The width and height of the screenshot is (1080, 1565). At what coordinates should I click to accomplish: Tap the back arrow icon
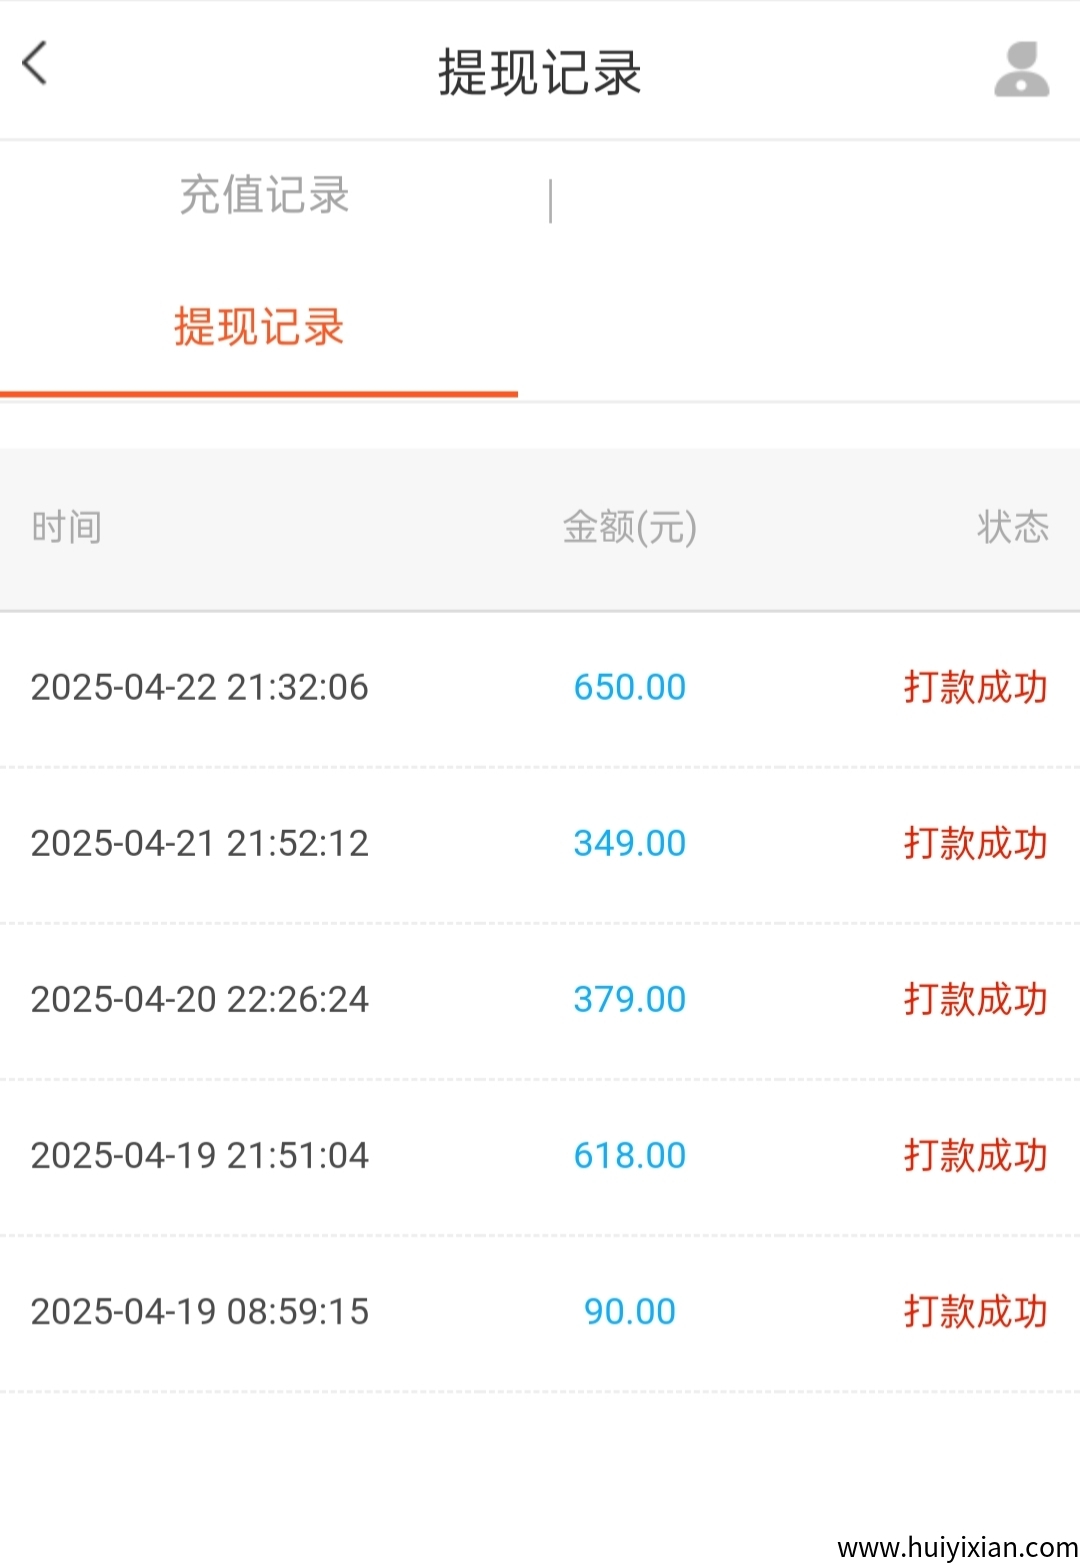[35, 65]
